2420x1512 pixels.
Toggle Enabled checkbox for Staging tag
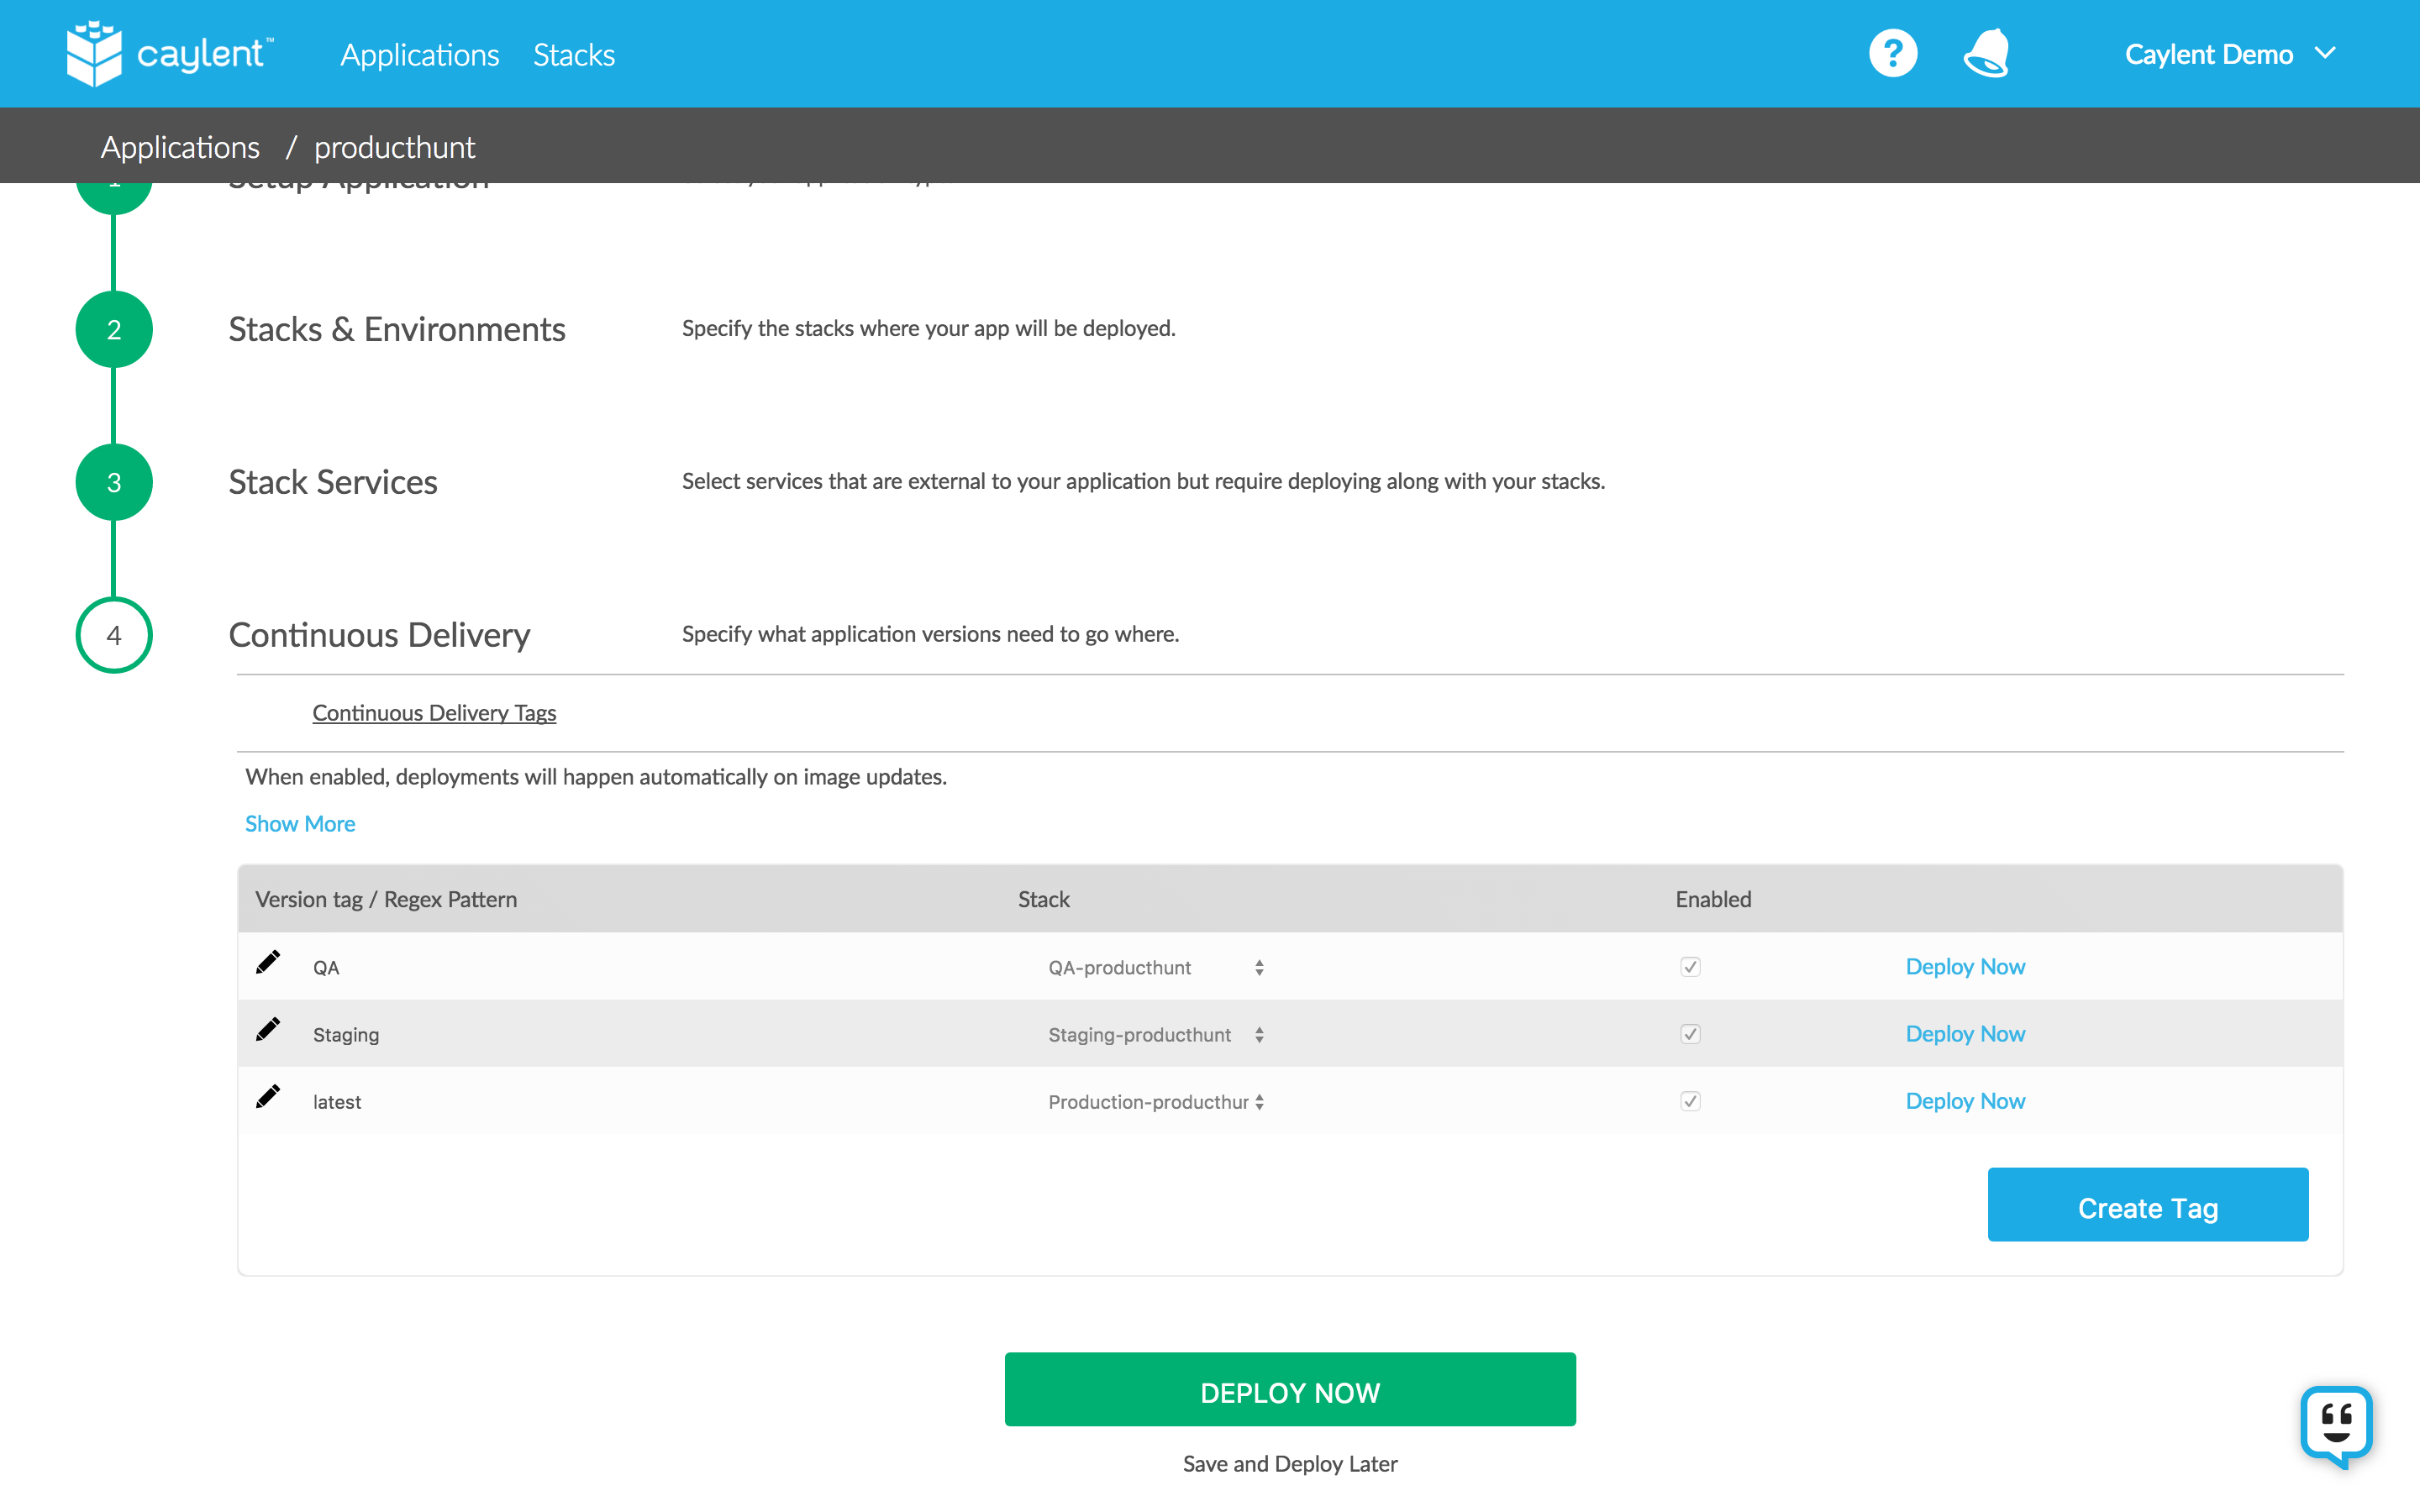1690,1034
